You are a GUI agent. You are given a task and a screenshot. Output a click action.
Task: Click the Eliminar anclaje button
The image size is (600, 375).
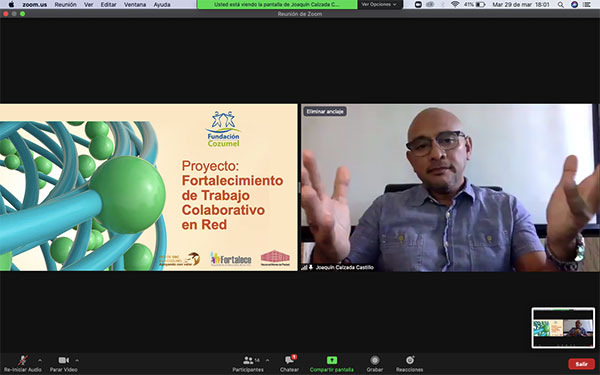tap(325, 111)
